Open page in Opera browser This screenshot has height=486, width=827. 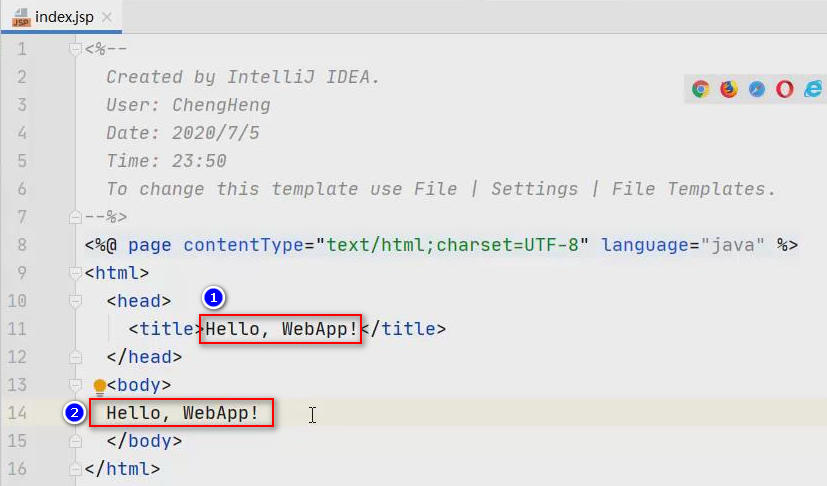coord(785,89)
